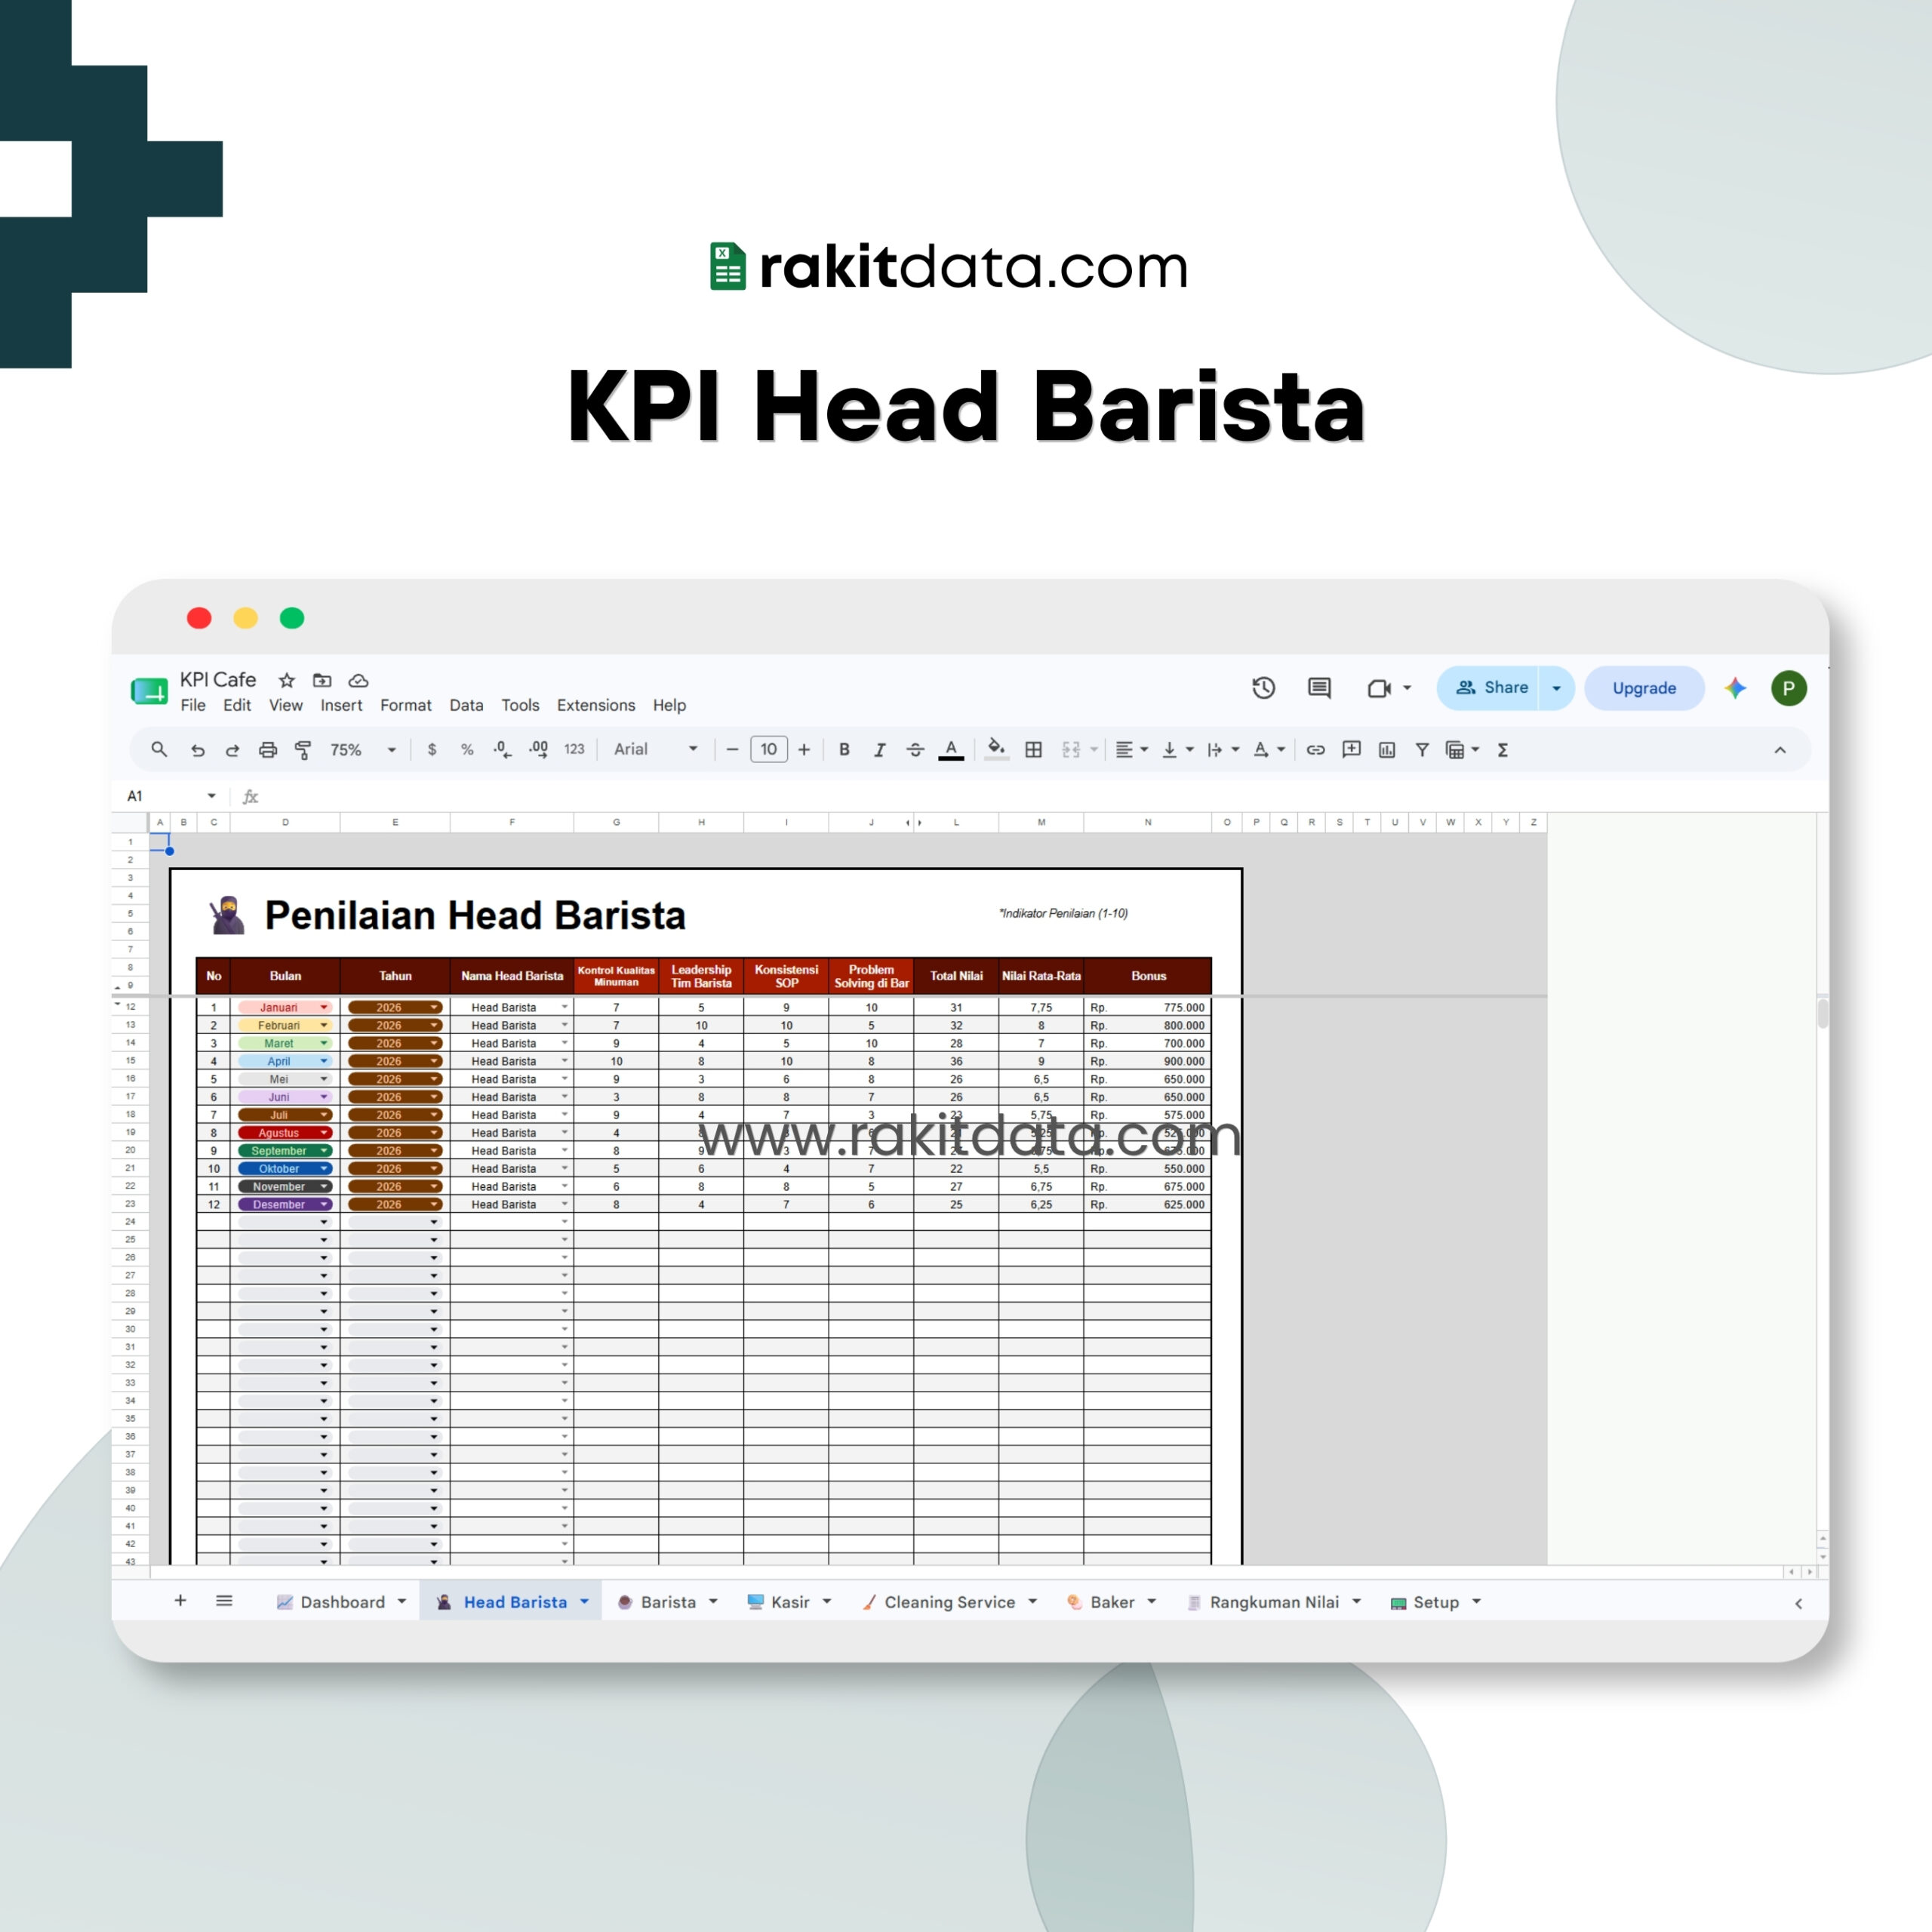Open the Insert menu
Image resolution: width=1932 pixels, height=1932 pixels.
point(341,706)
